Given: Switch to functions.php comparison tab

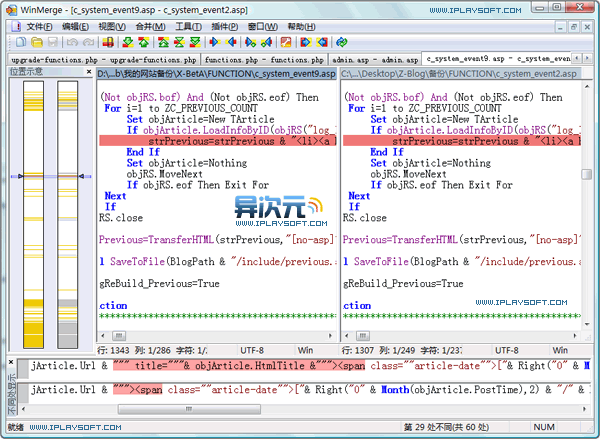Looking at the screenshot, I should [264, 60].
